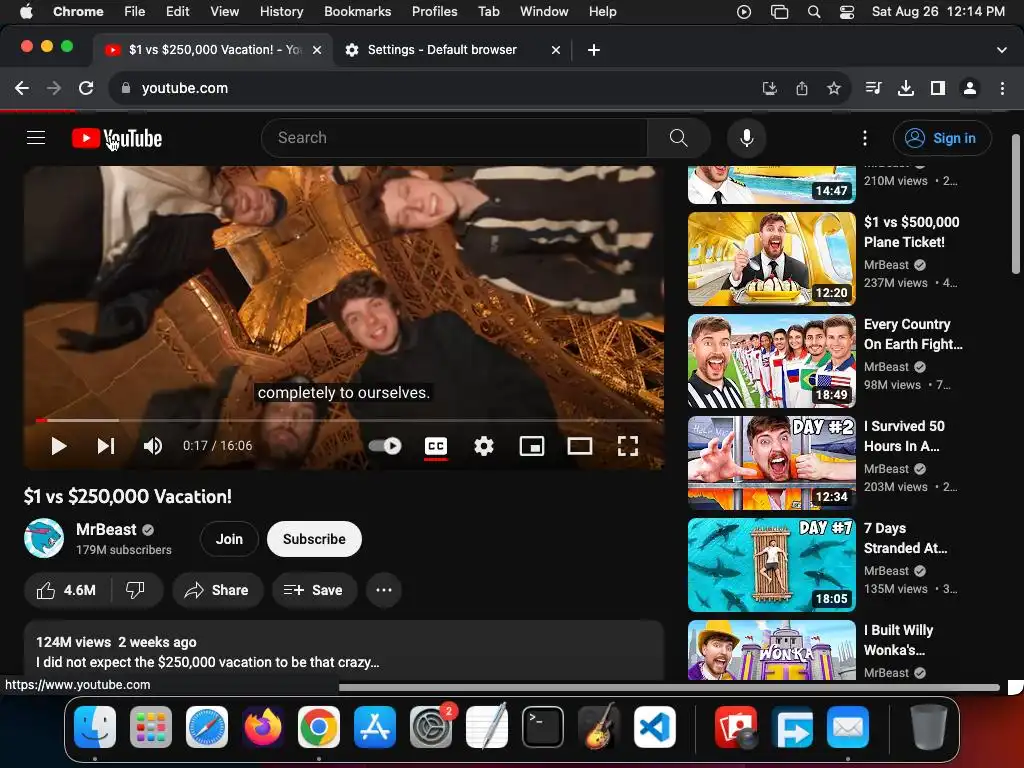The image size is (1024, 768).
Task: Launch Firefox from the Dock
Action: pos(263,727)
